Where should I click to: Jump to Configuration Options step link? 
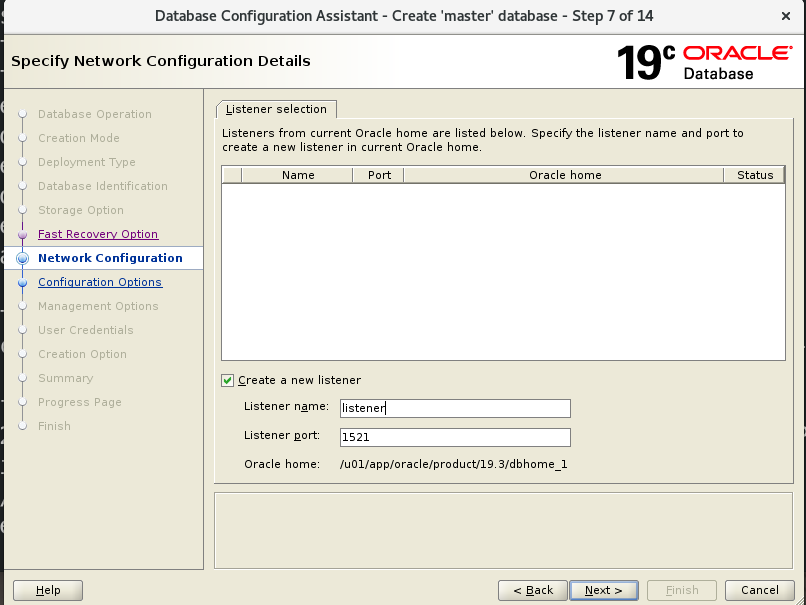click(100, 282)
